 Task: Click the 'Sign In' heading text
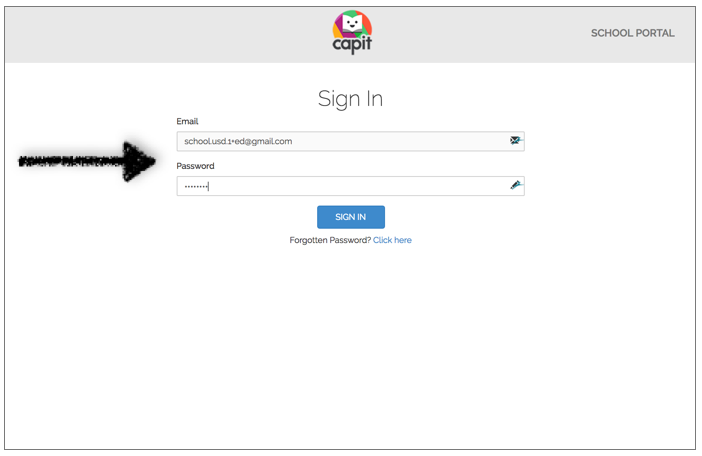point(350,99)
